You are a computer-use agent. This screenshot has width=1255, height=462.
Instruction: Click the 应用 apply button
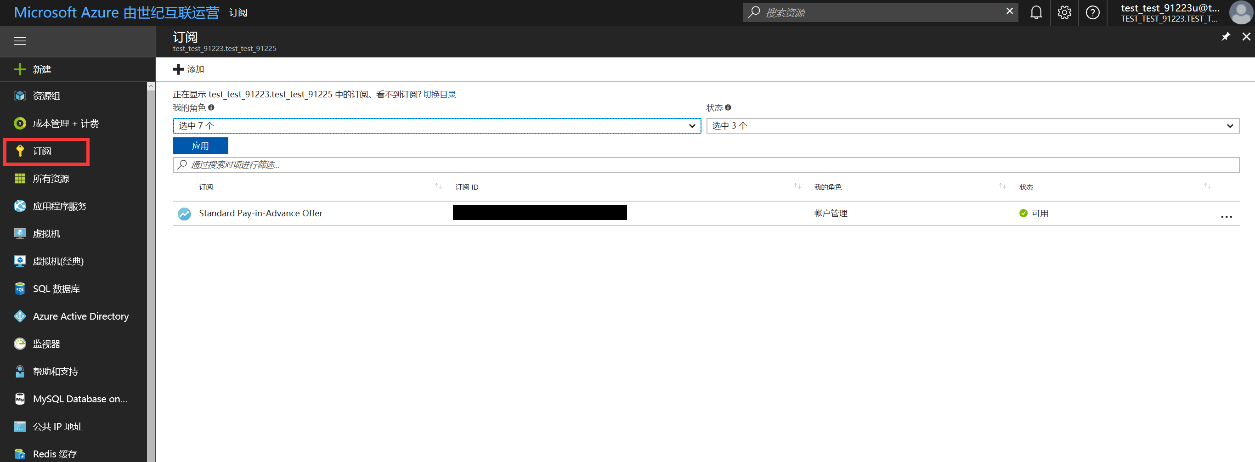(x=200, y=145)
